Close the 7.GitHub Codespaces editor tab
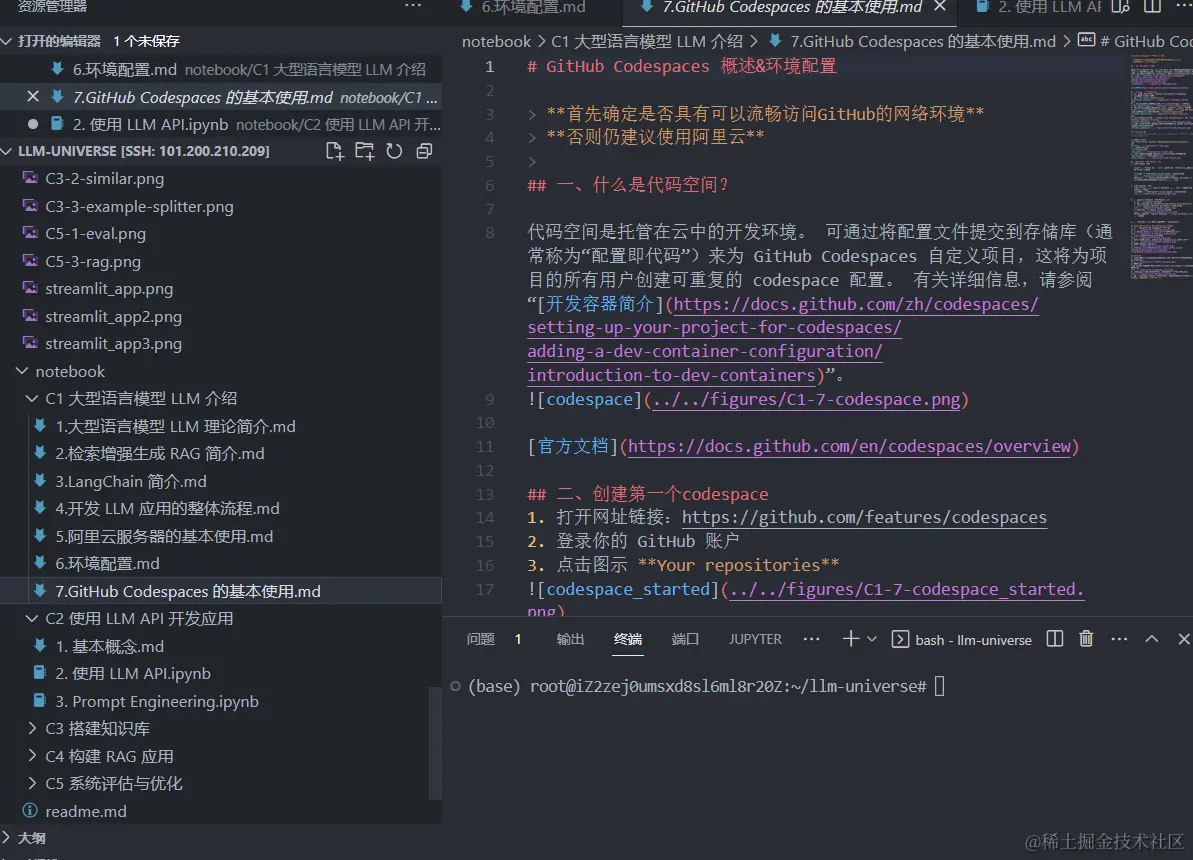The image size is (1193, 860). coord(940,7)
